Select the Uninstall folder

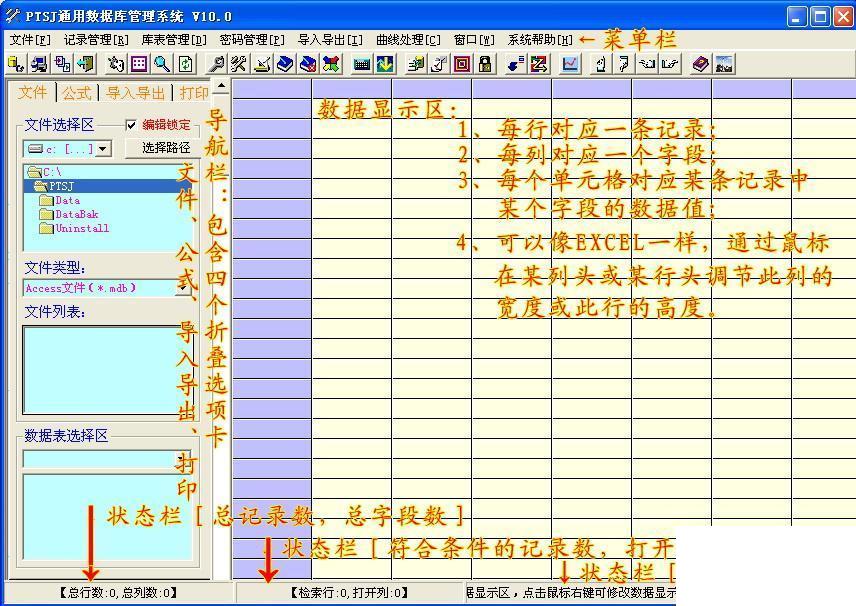(74, 228)
